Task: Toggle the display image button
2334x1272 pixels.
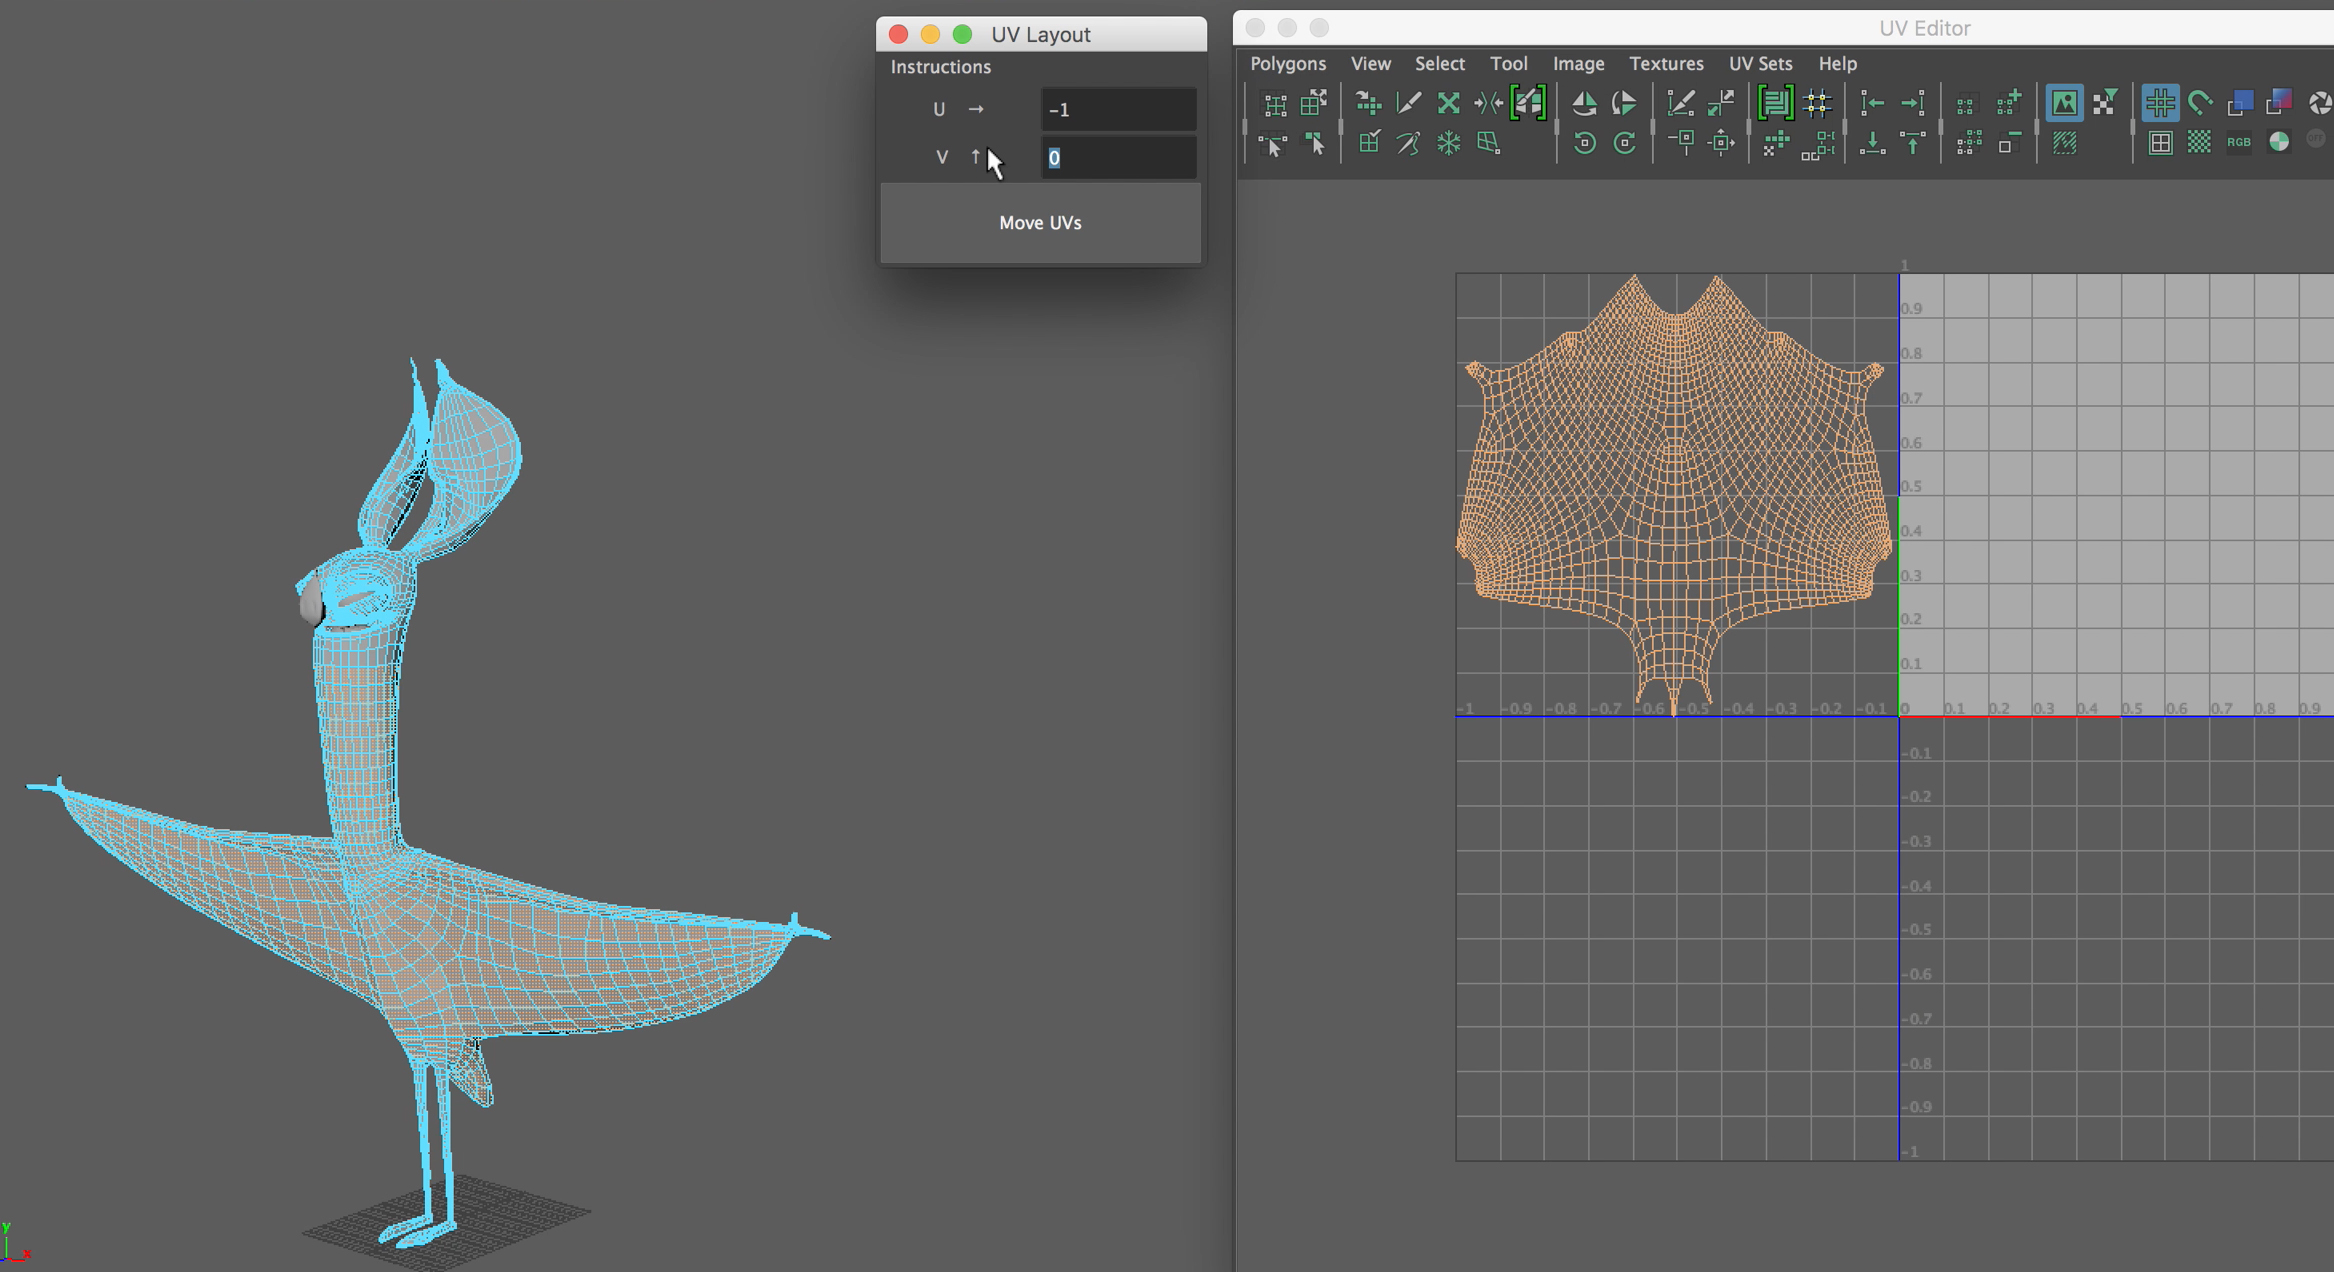Action: point(2064,102)
